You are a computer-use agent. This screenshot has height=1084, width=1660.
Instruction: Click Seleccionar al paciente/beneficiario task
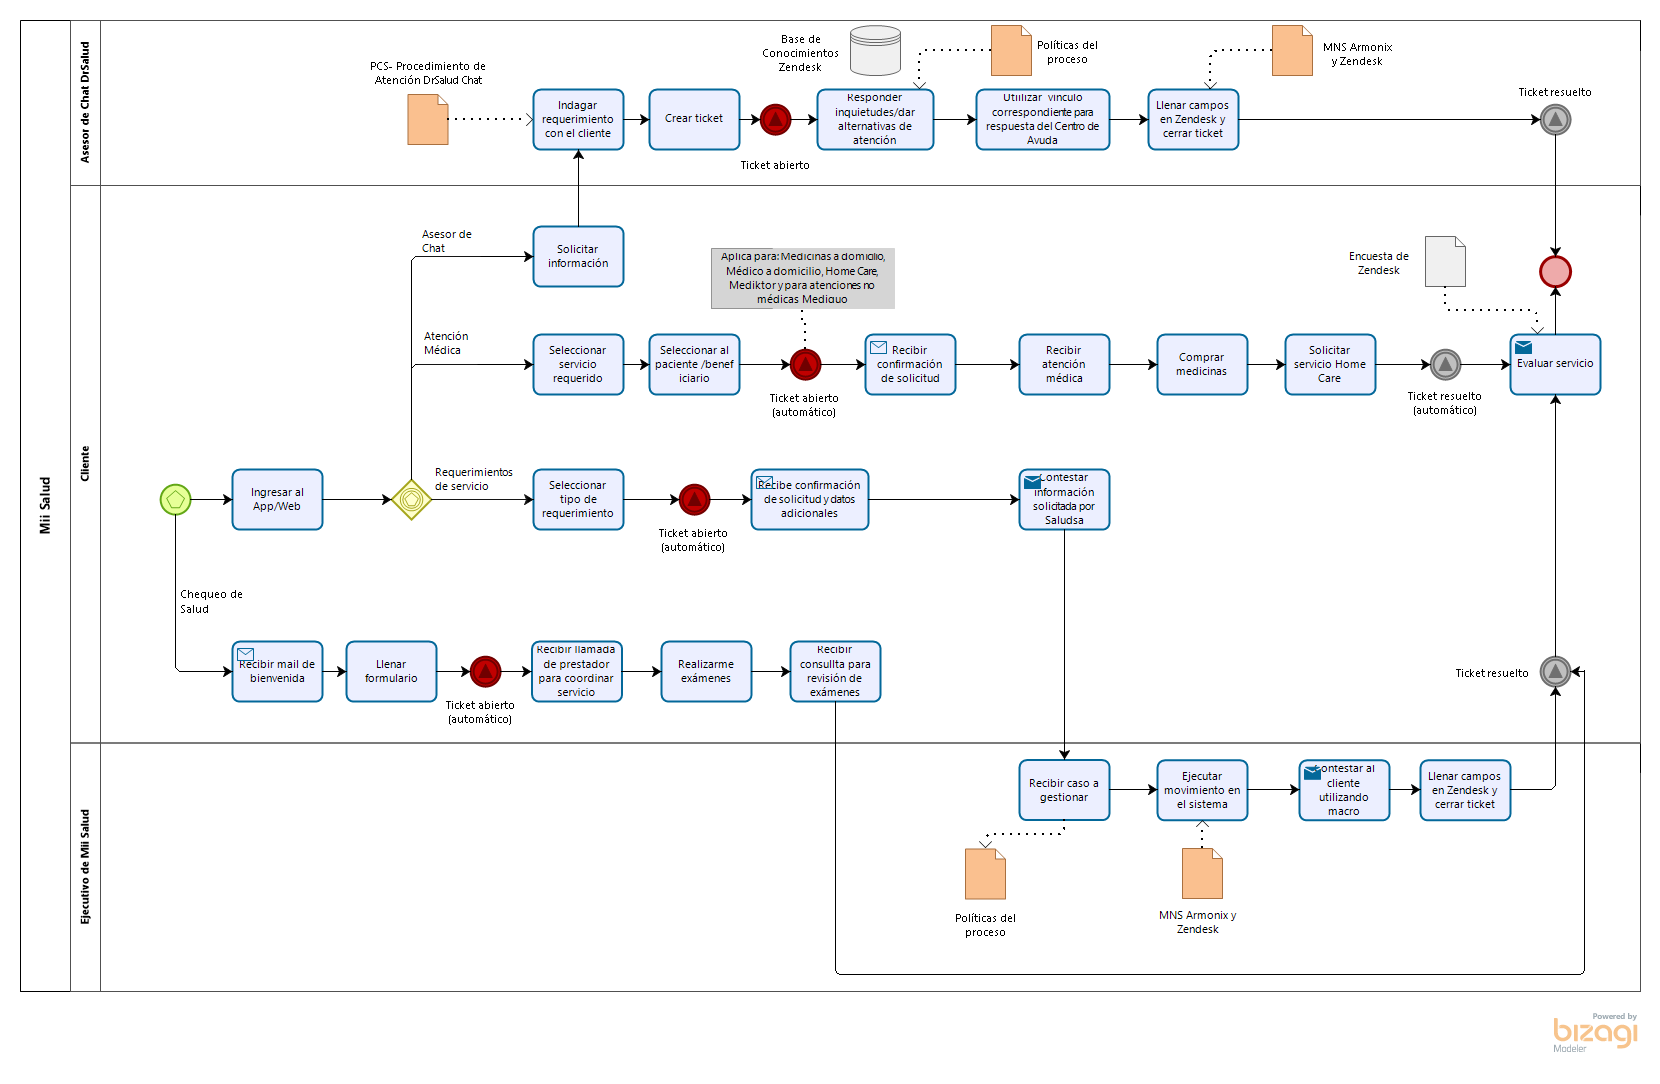[x=694, y=364]
